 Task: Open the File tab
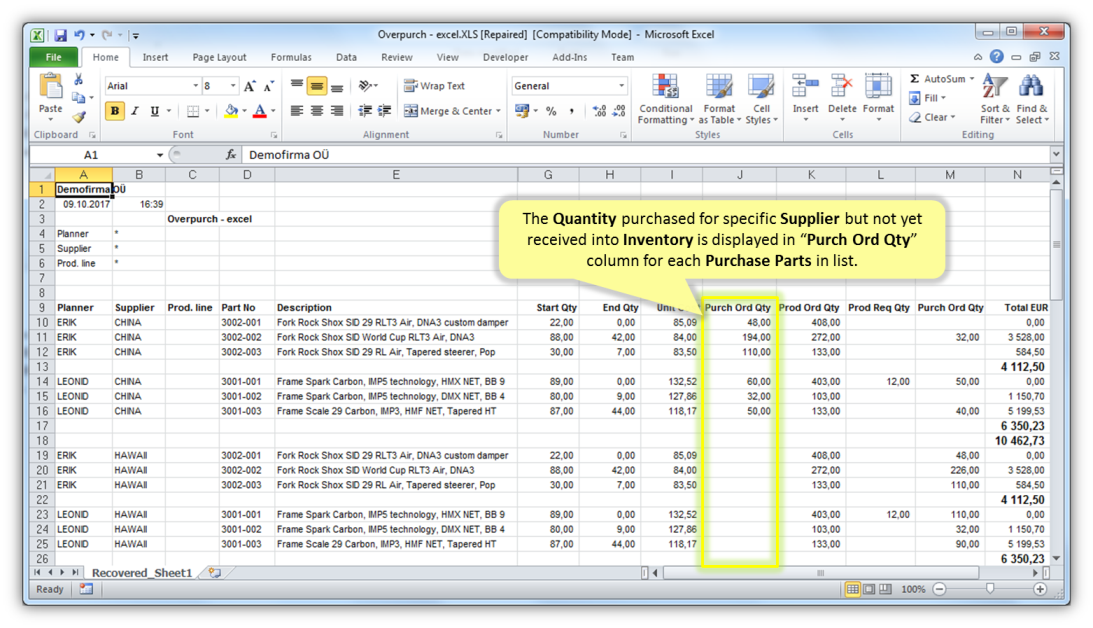pos(54,57)
